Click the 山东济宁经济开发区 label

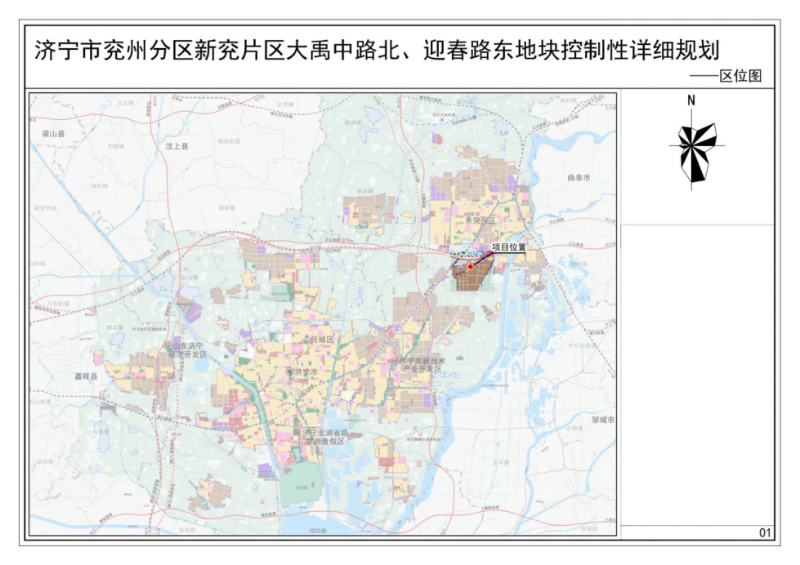point(185,350)
